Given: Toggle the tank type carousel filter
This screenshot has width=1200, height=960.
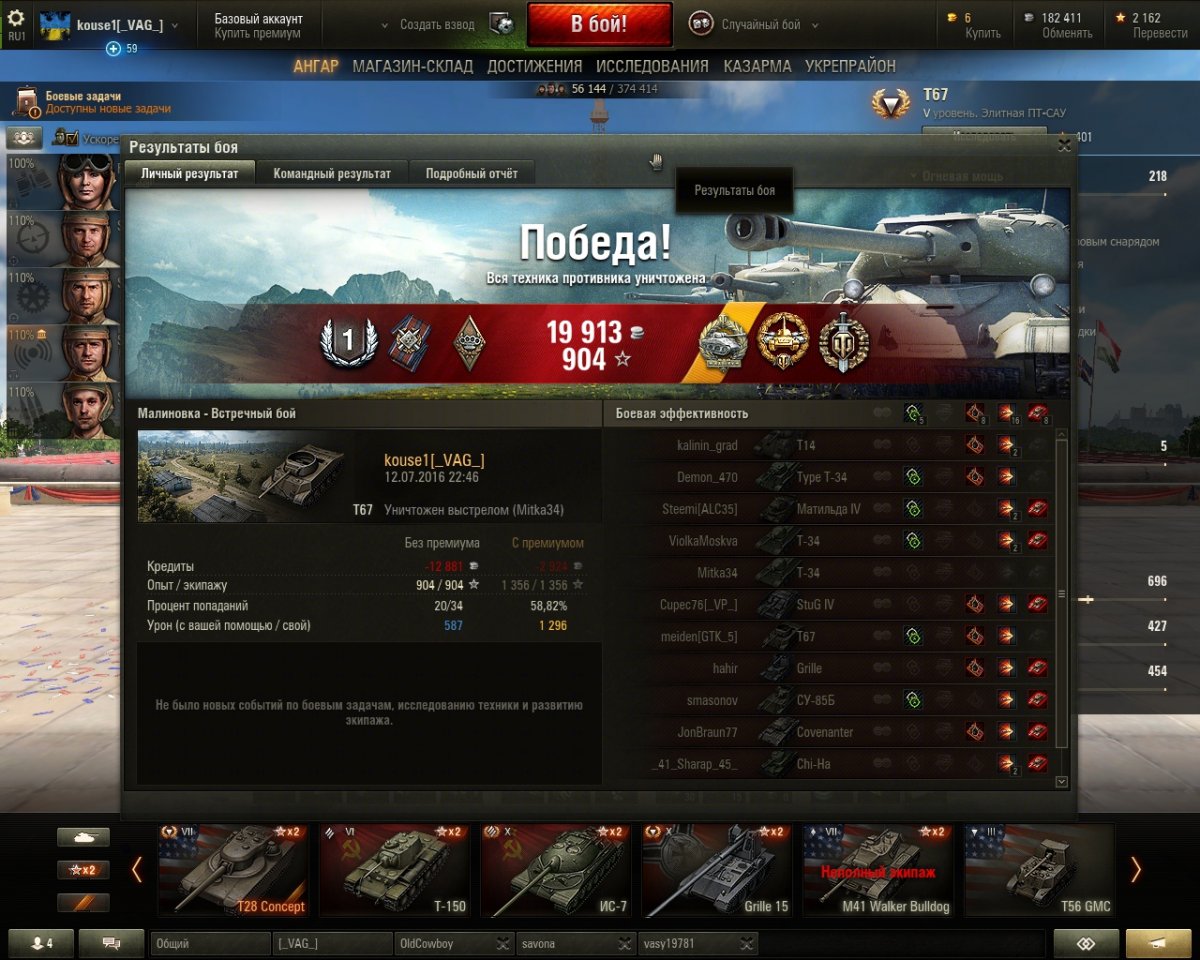Looking at the screenshot, I should [83, 837].
